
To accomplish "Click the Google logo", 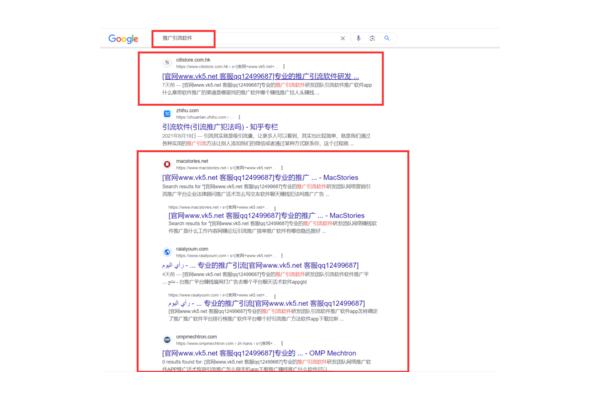I will (x=123, y=39).
